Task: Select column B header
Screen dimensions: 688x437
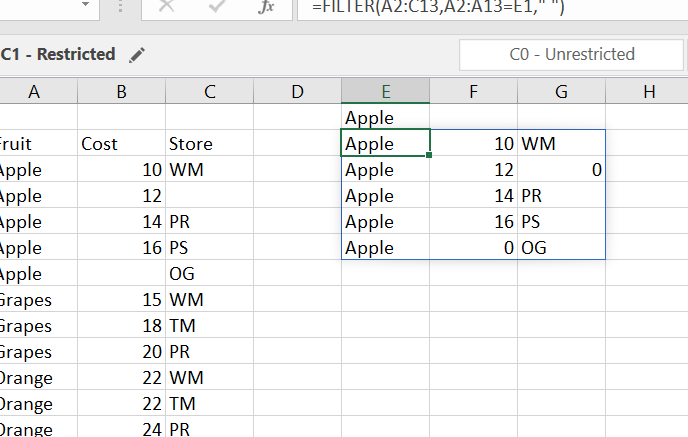Action: tap(122, 91)
